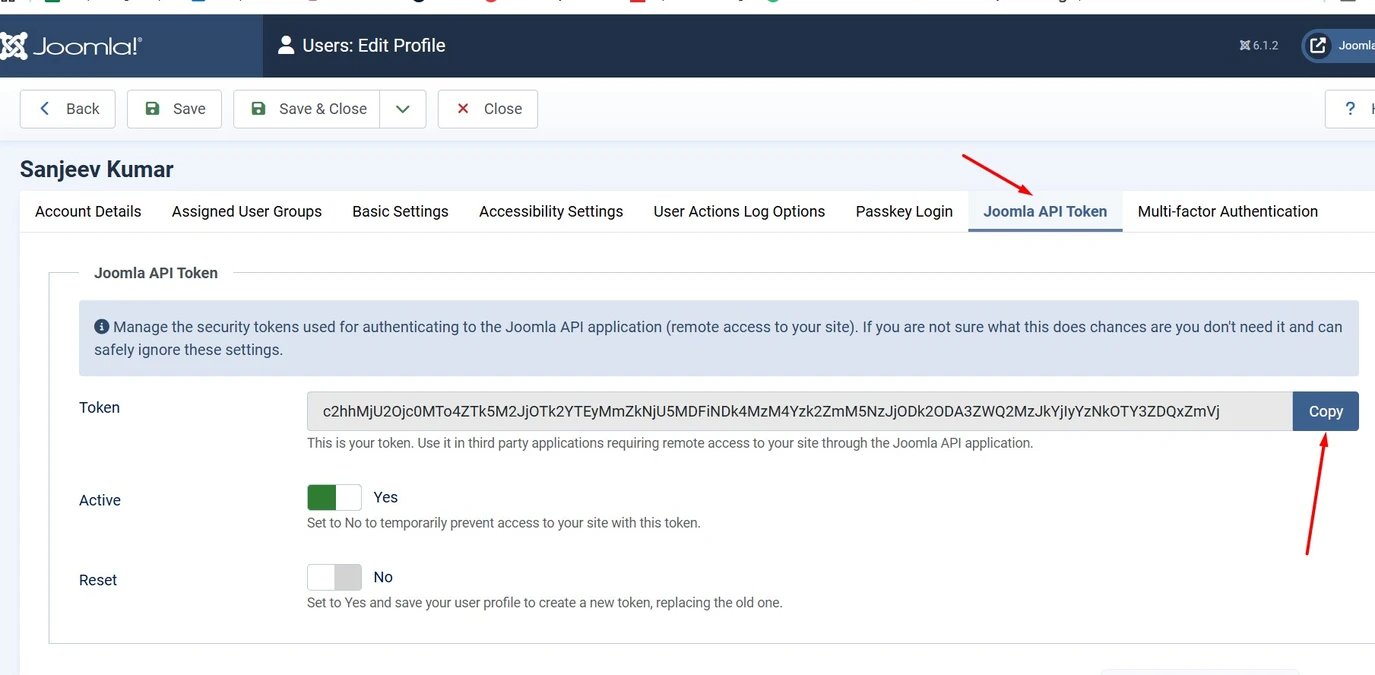Click the 'Users: Edit Profile' title
Image resolution: width=1375 pixels, height=675 pixels.
tap(374, 45)
